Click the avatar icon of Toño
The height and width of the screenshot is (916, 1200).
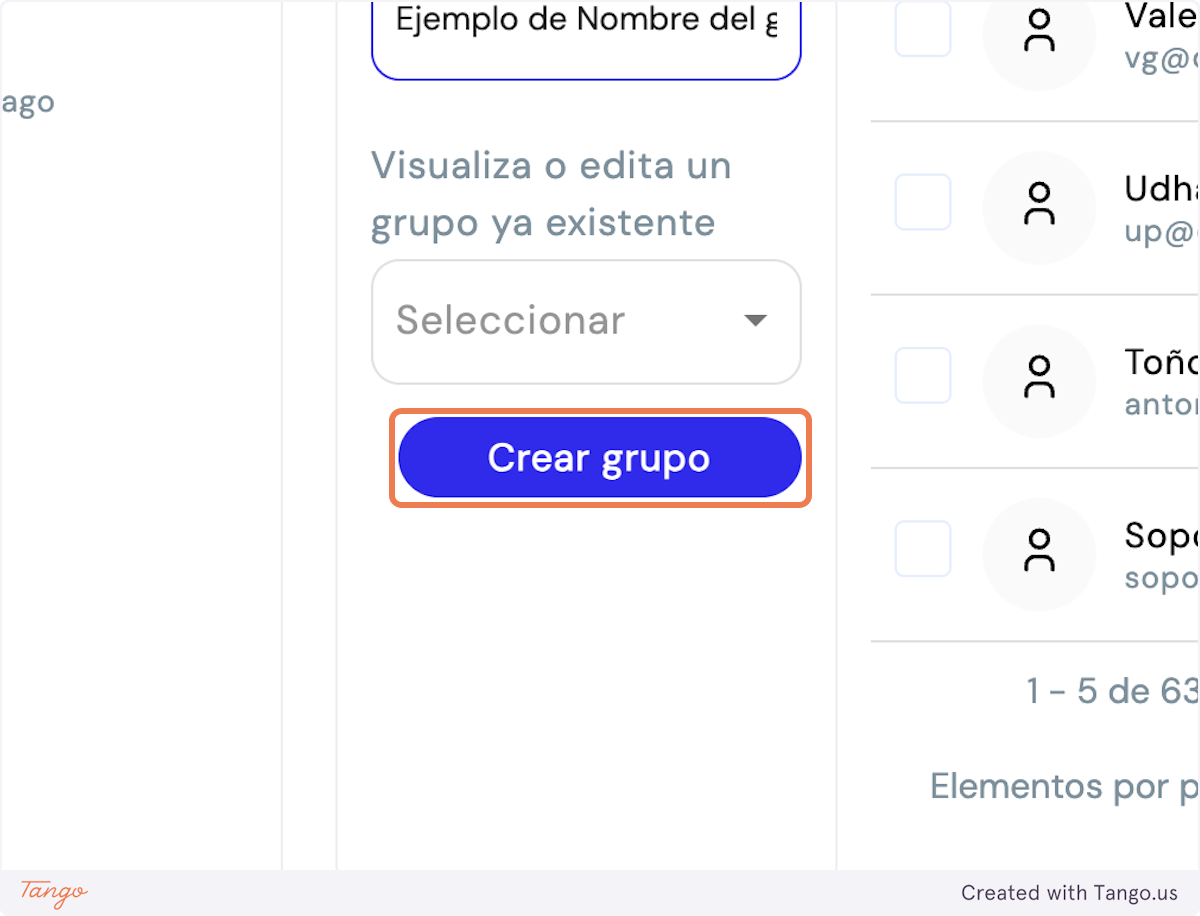(x=1040, y=380)
